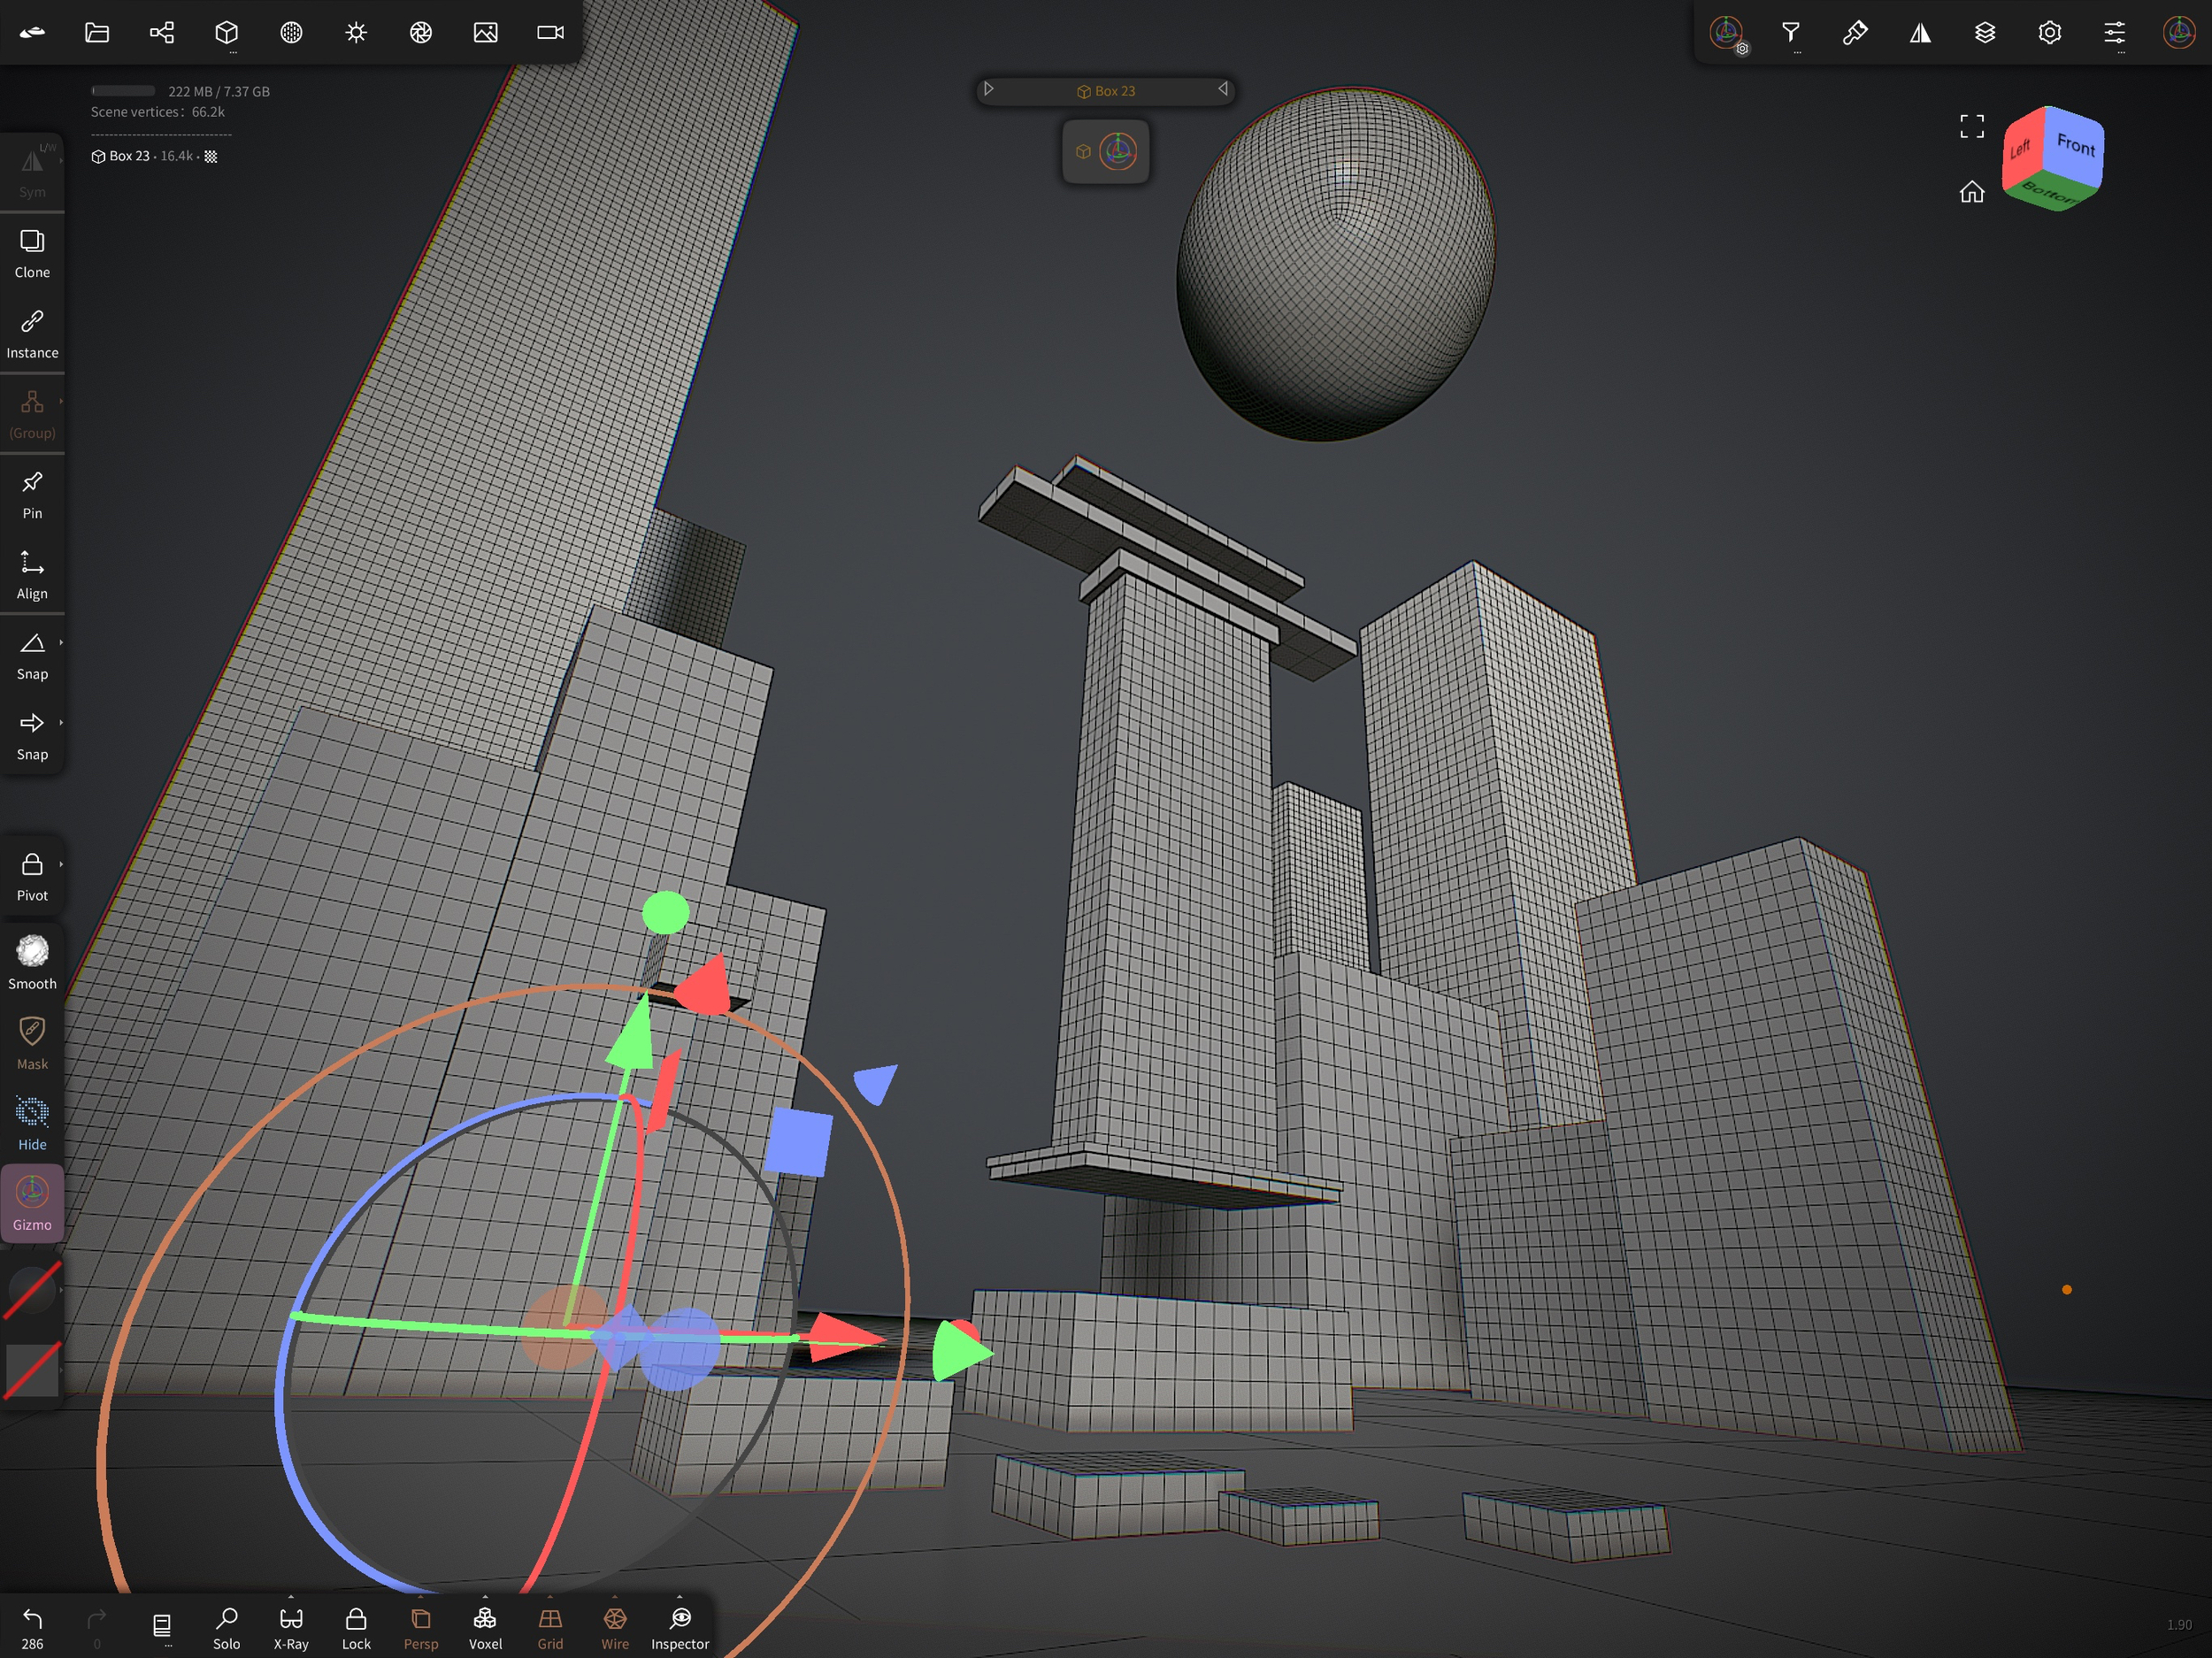Open the Inspector panel
Image resolution: width=2212 pixels, height=1658 pixels.
pyautogui.click(x=680, y=1626)
